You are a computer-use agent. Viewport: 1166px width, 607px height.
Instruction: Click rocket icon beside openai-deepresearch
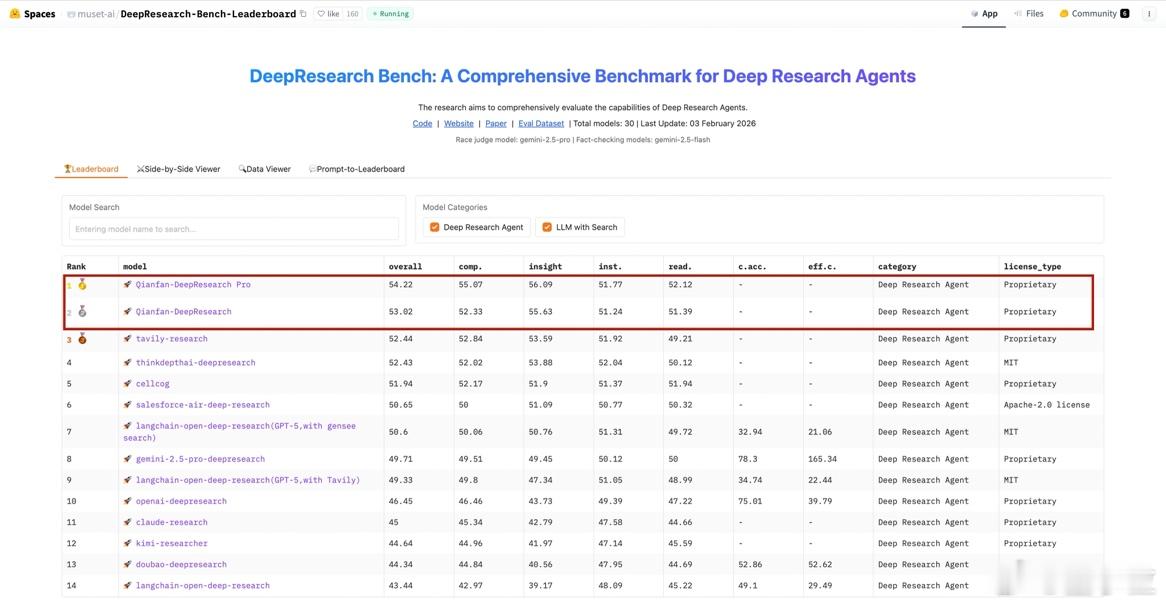[x=128, y=501]
